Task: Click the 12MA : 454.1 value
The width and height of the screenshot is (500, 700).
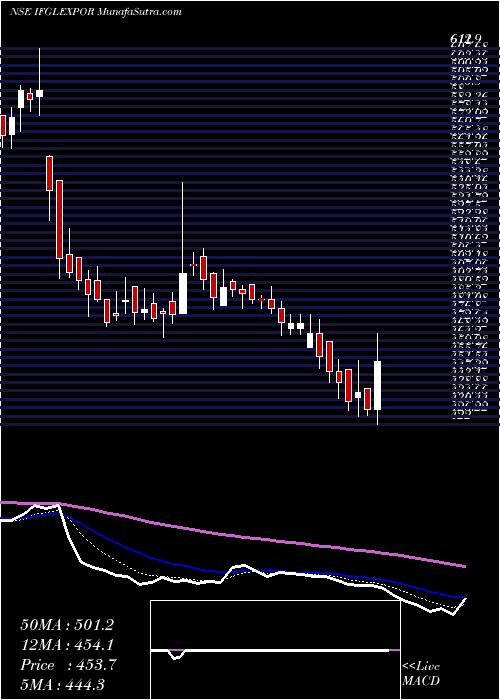Action: coord(67,645)
